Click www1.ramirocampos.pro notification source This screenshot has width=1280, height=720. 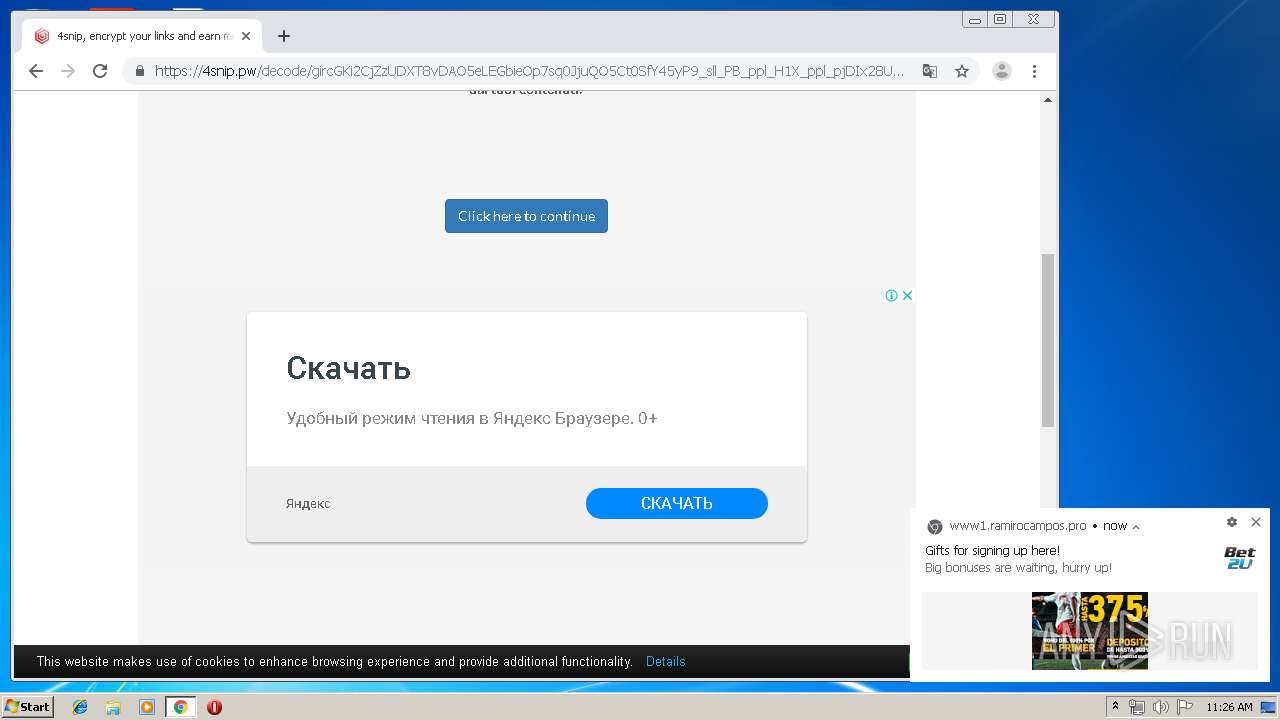tap(1018, 526)
